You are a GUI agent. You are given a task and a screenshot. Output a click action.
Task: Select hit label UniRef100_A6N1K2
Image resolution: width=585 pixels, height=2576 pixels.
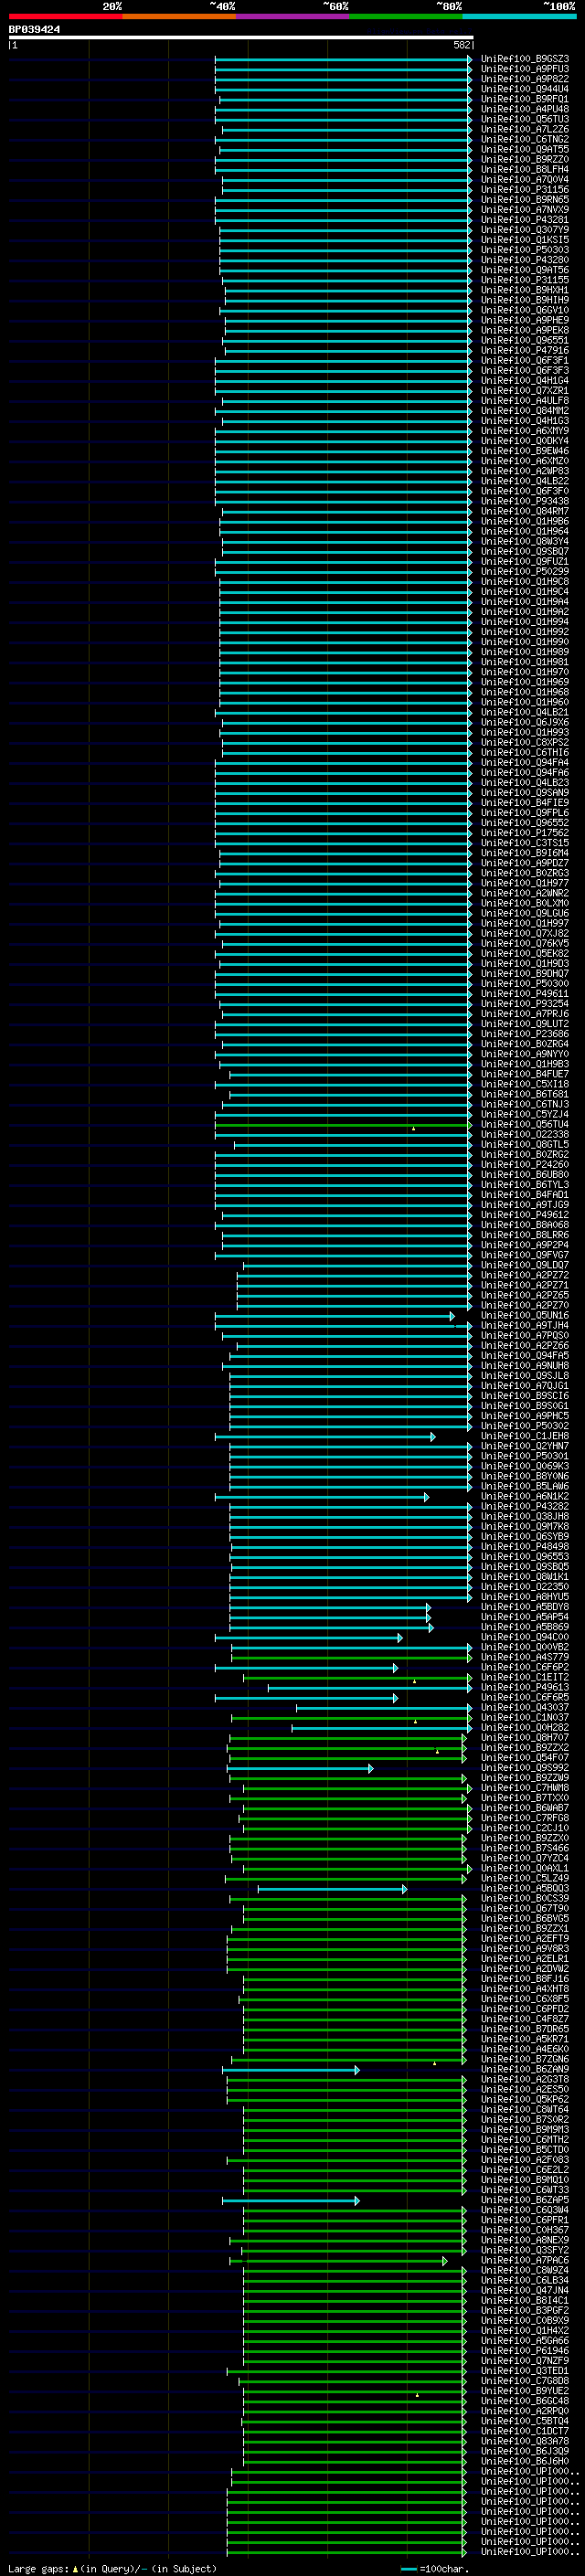coord(525,1496)
